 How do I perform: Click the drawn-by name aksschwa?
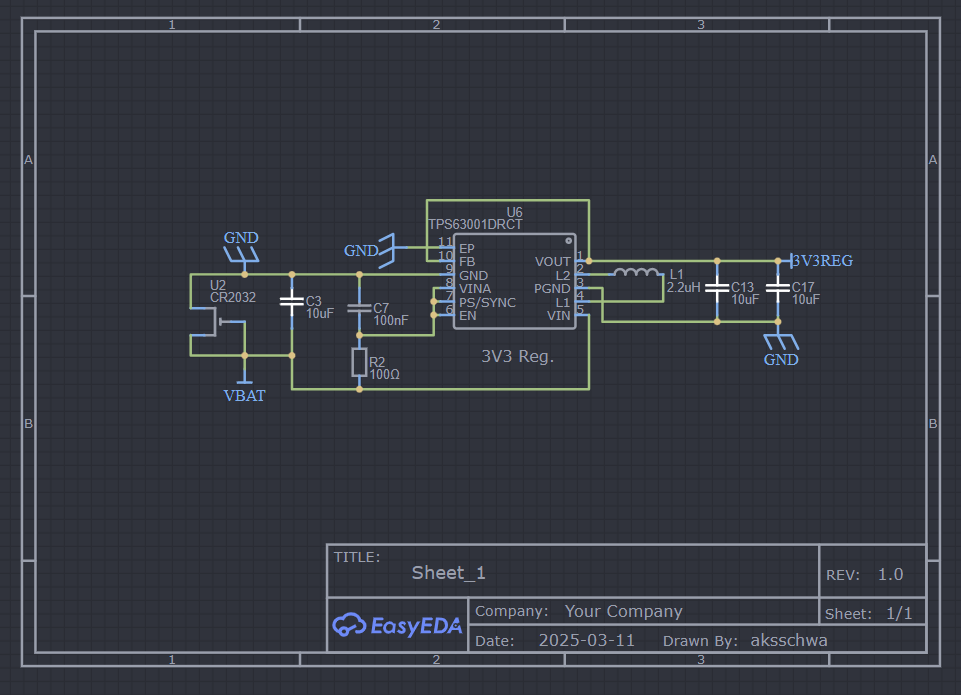(x=789, y=640)
